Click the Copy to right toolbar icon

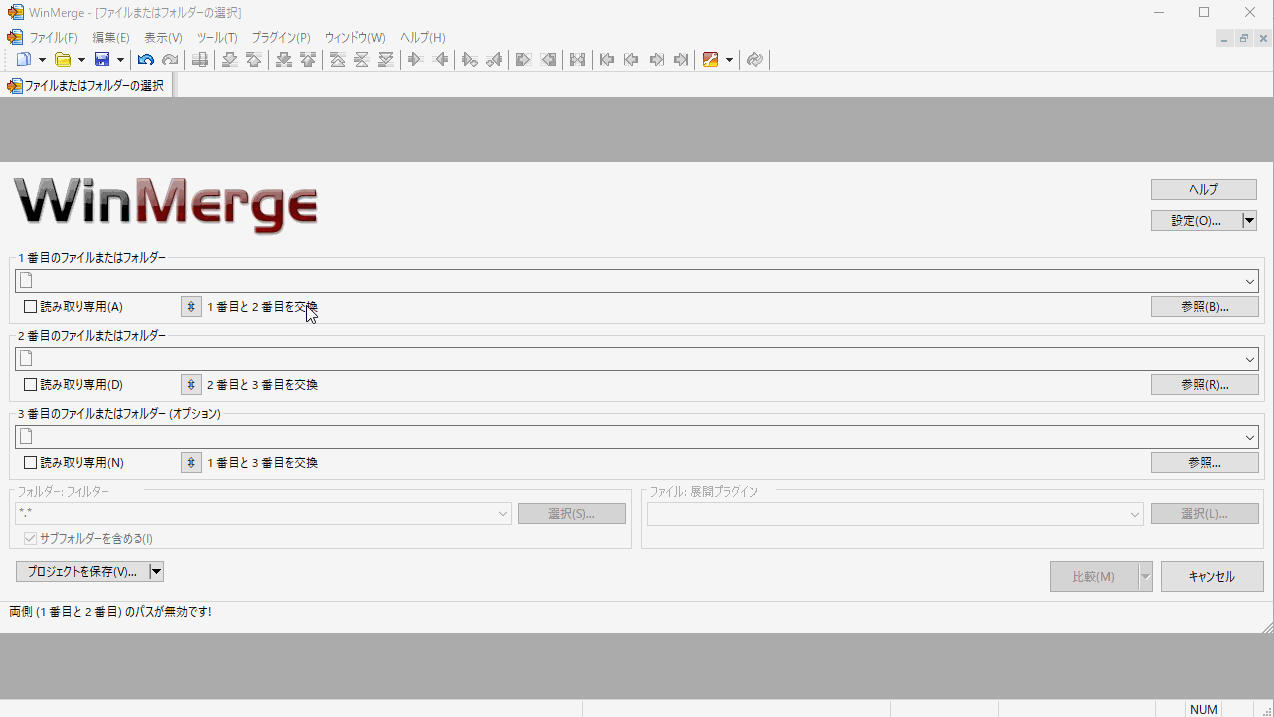tap(416, 60)
